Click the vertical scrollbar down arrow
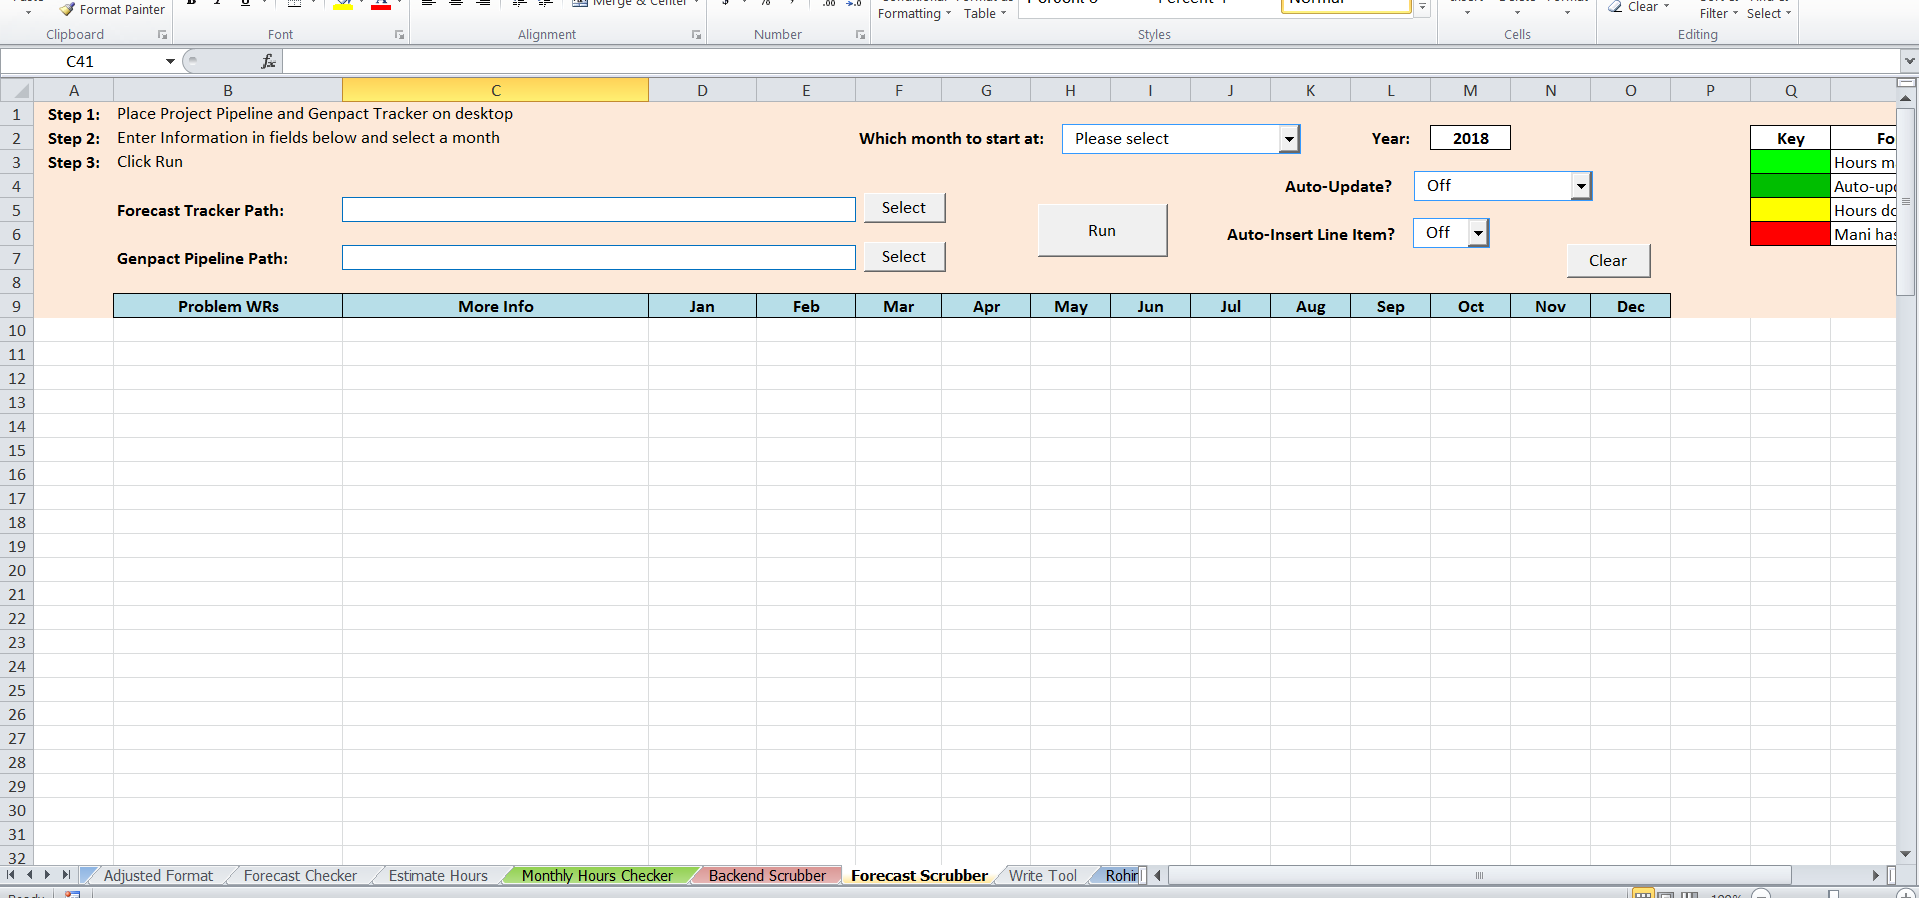1919x898 pixels. click(x=1906, y=854)
